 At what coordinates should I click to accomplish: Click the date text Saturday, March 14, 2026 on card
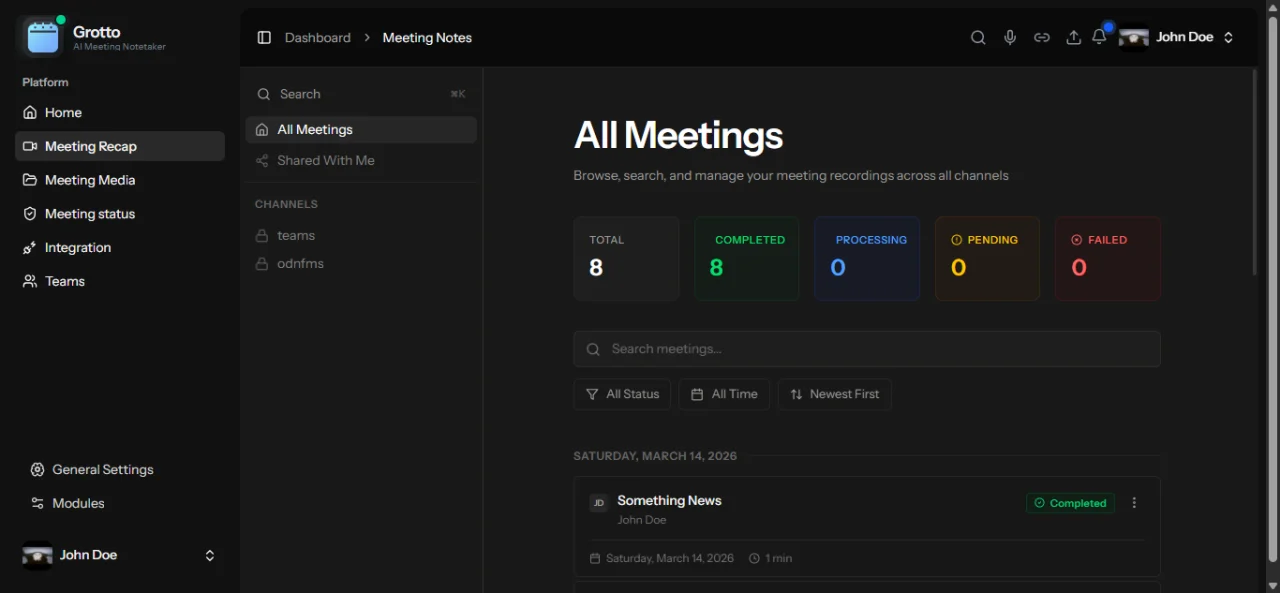670,558
